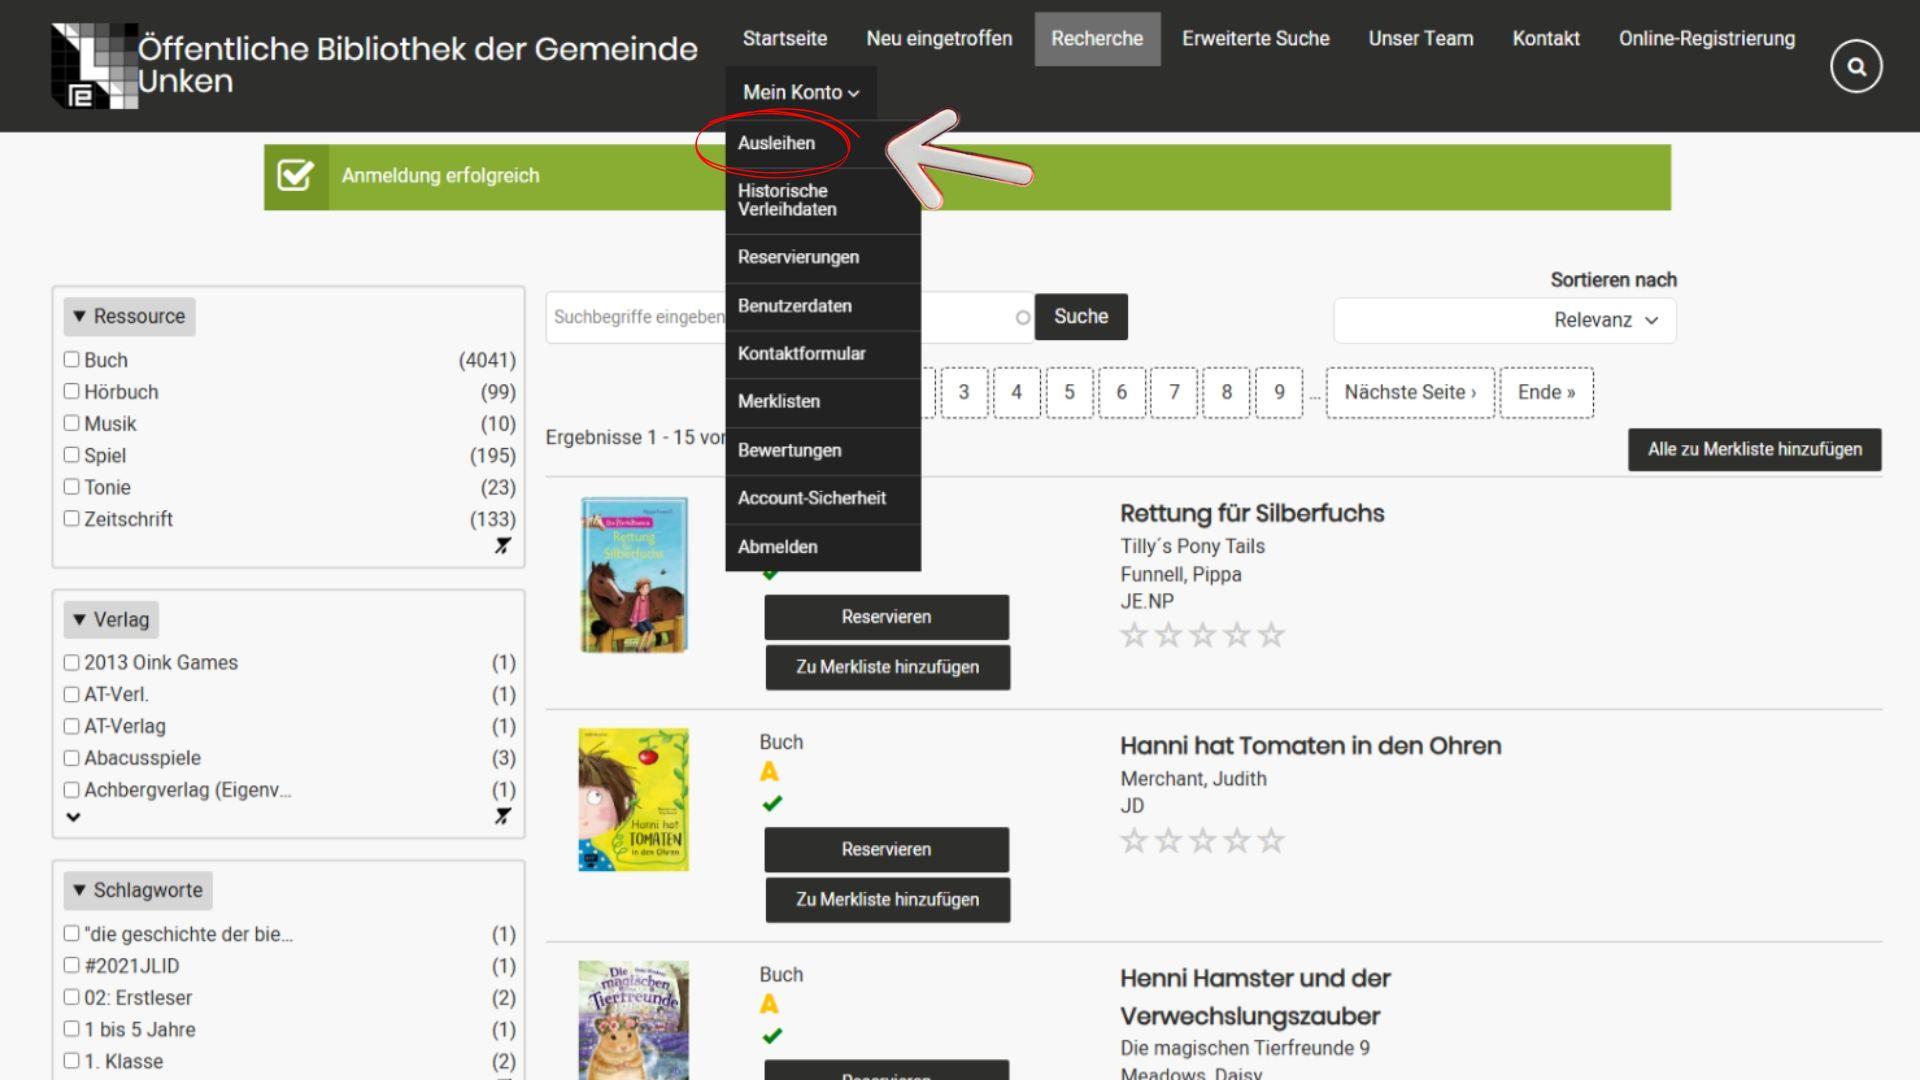This screenshot has width=1920, height=1080.
Task: Check the Buch resource filter
Action: pos(71,360)
